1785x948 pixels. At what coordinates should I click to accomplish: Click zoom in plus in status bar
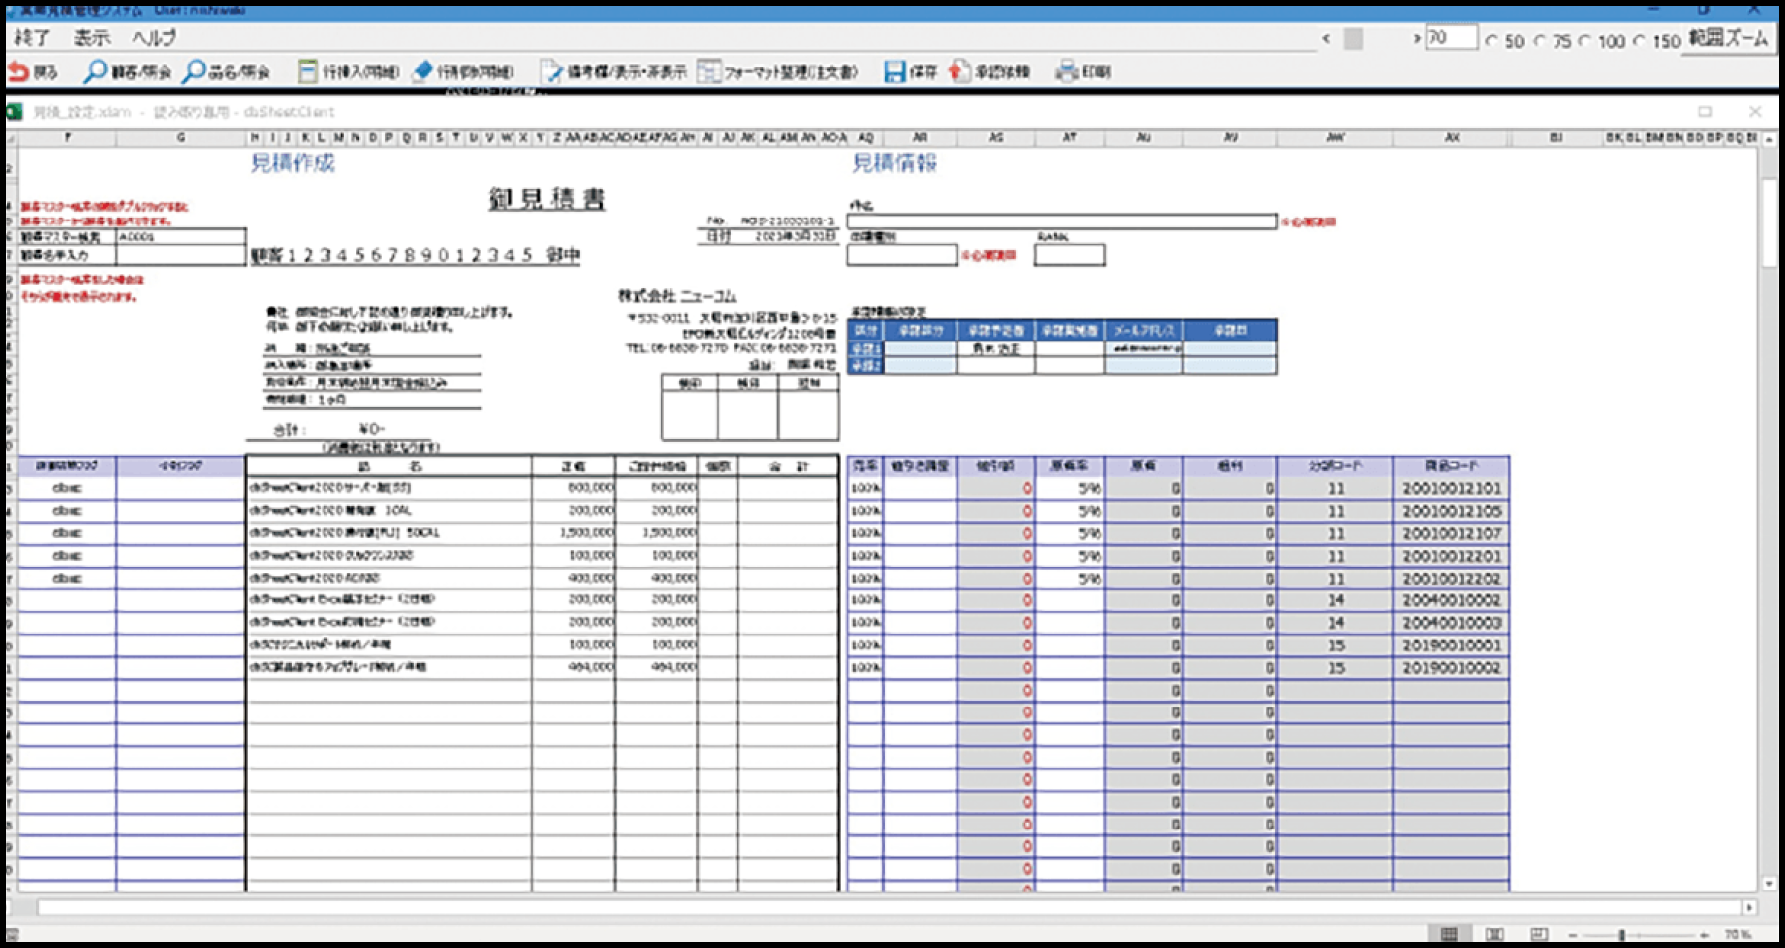tap(1704, 935)
